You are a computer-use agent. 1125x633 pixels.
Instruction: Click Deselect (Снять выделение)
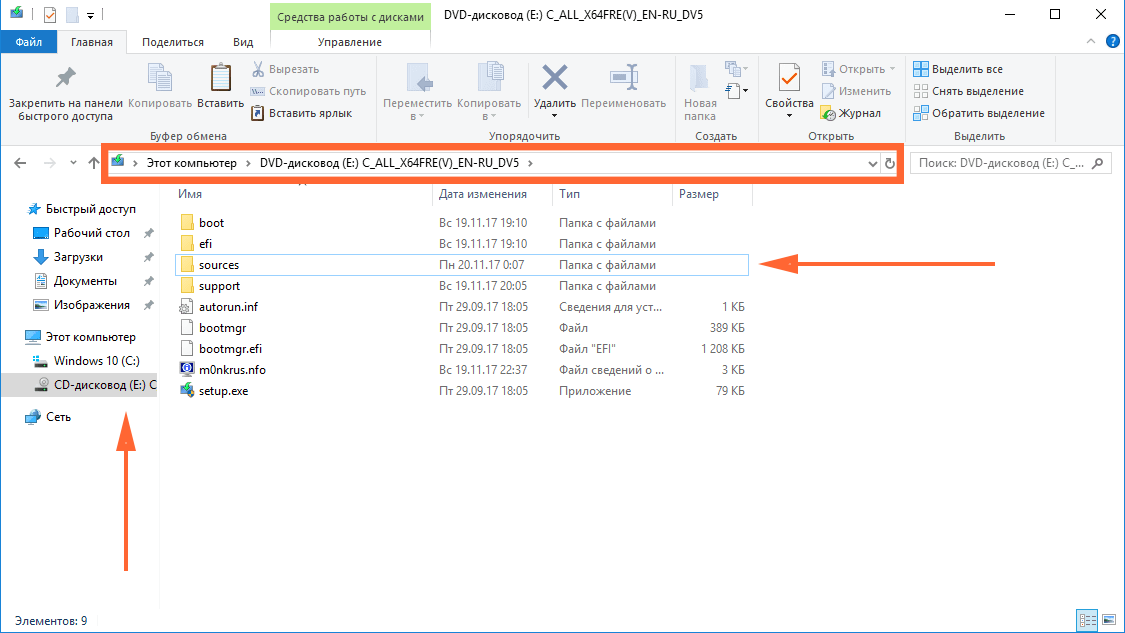coord(968,91)
